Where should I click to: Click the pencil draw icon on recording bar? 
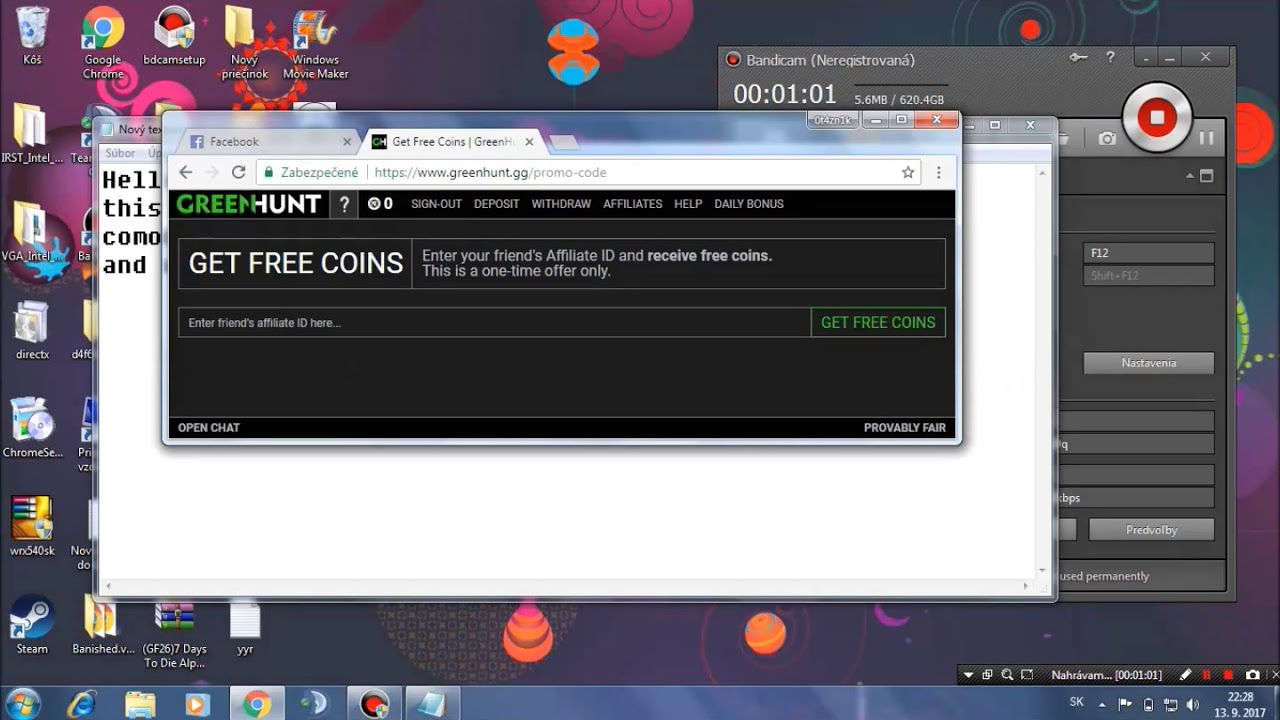tap(1186, 676)
